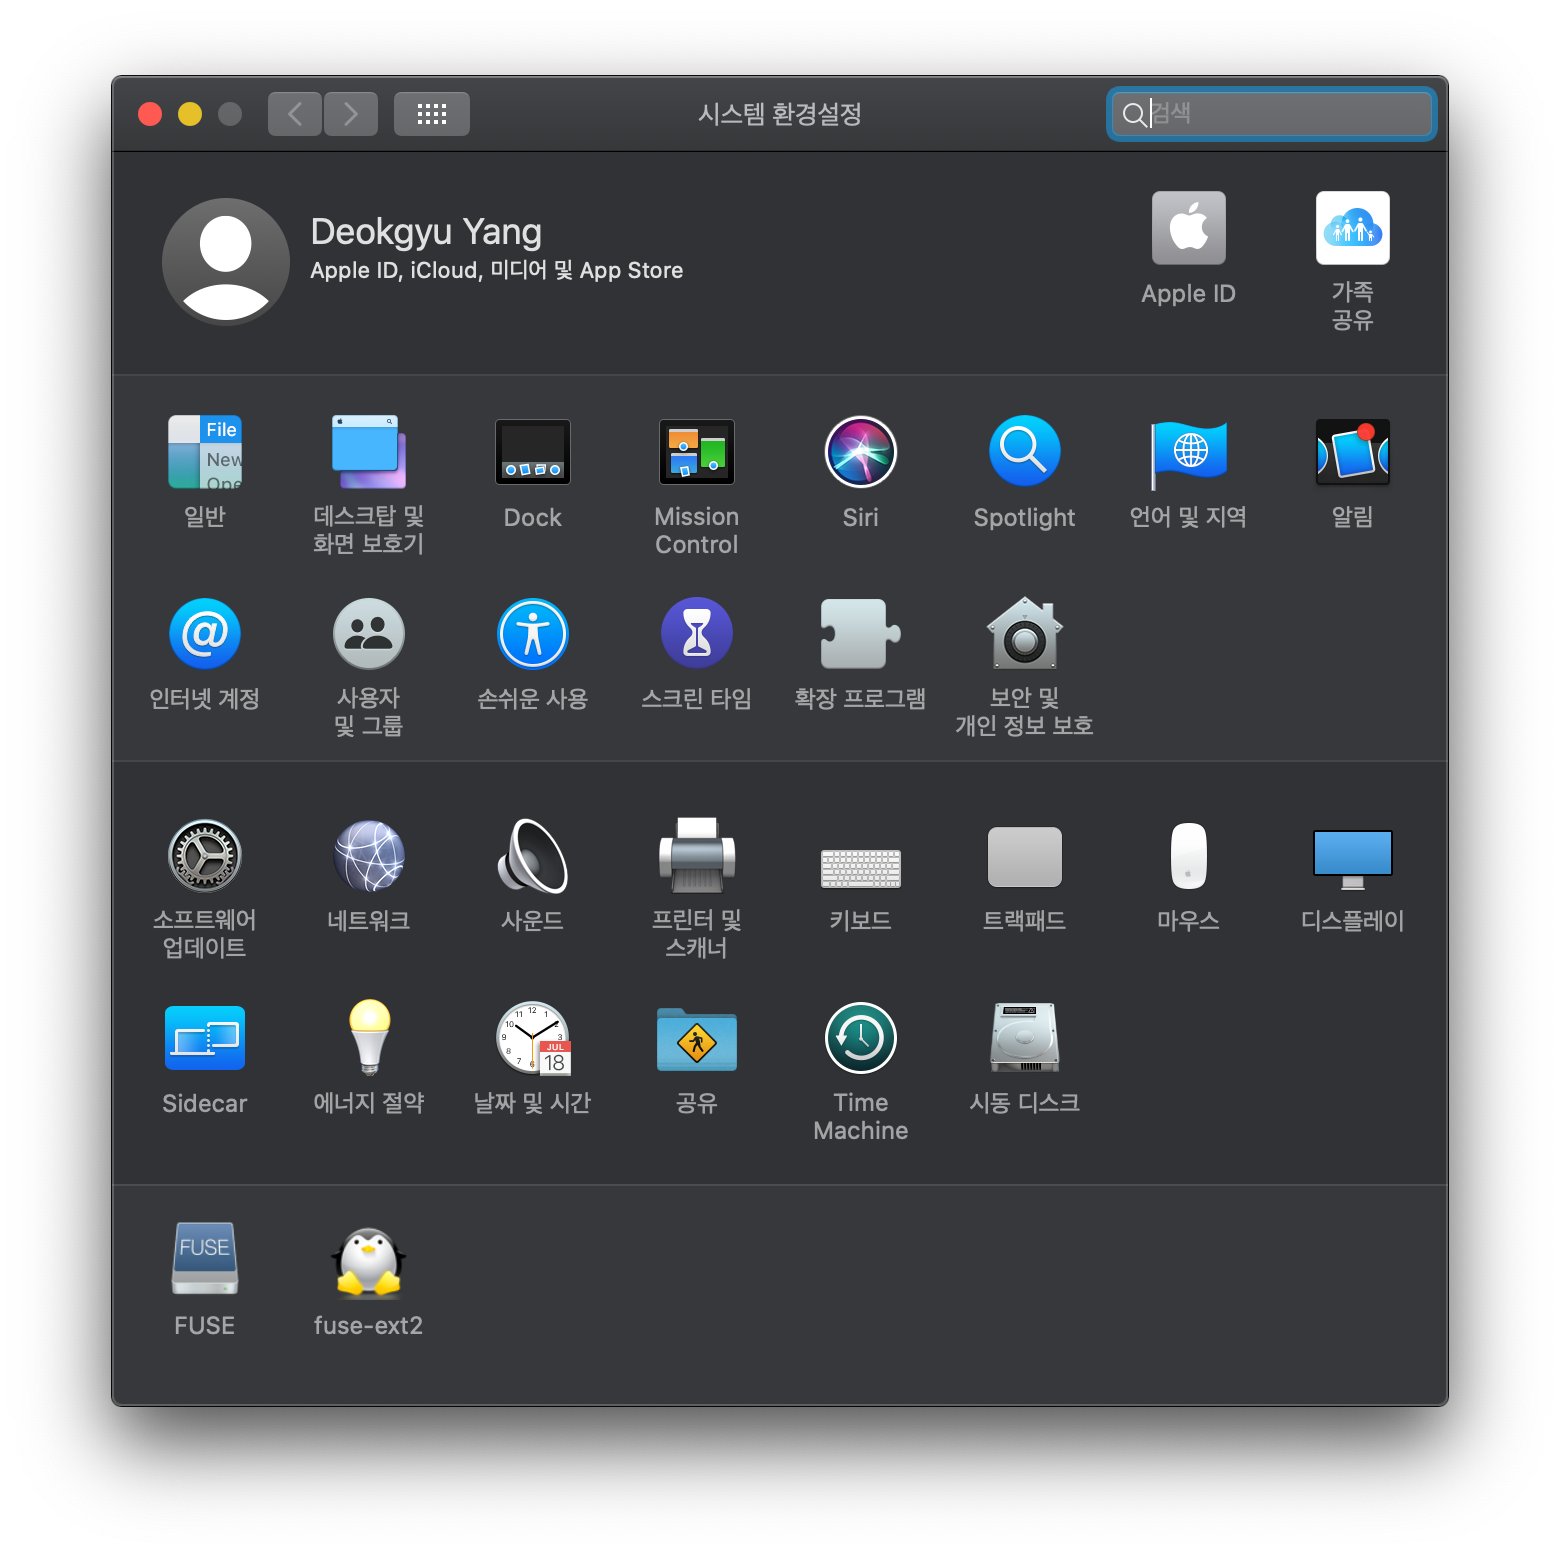Open the Apple ID settings icon
This screenshot has height=1554, width=1560.
click(x=1189, y=228)
